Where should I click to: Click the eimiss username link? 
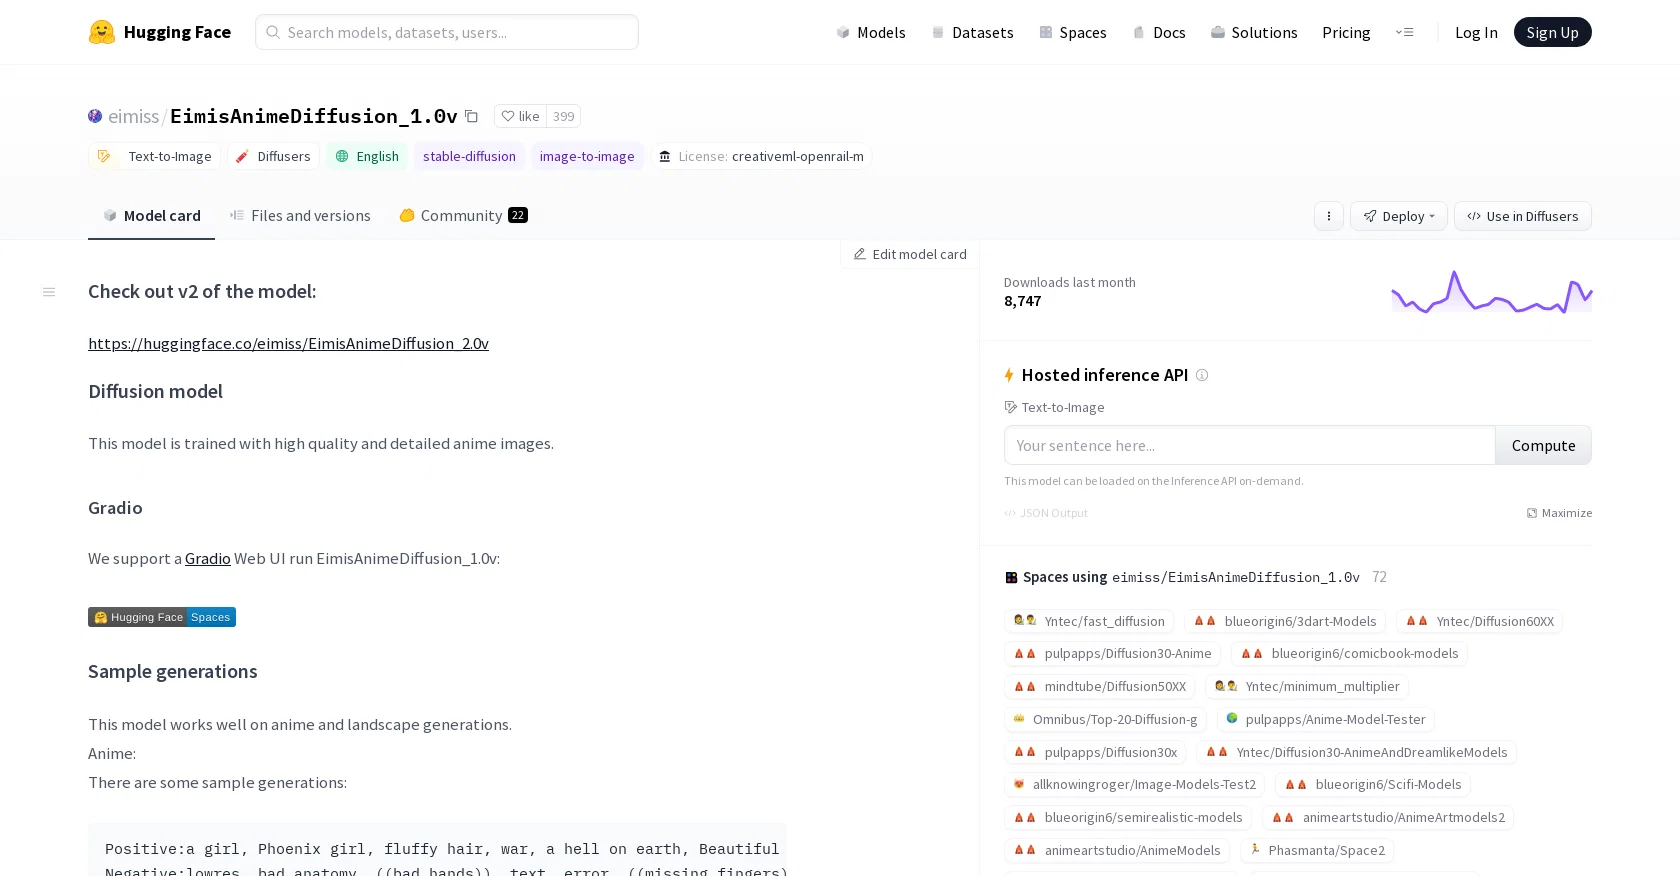[x=134, y=116]
